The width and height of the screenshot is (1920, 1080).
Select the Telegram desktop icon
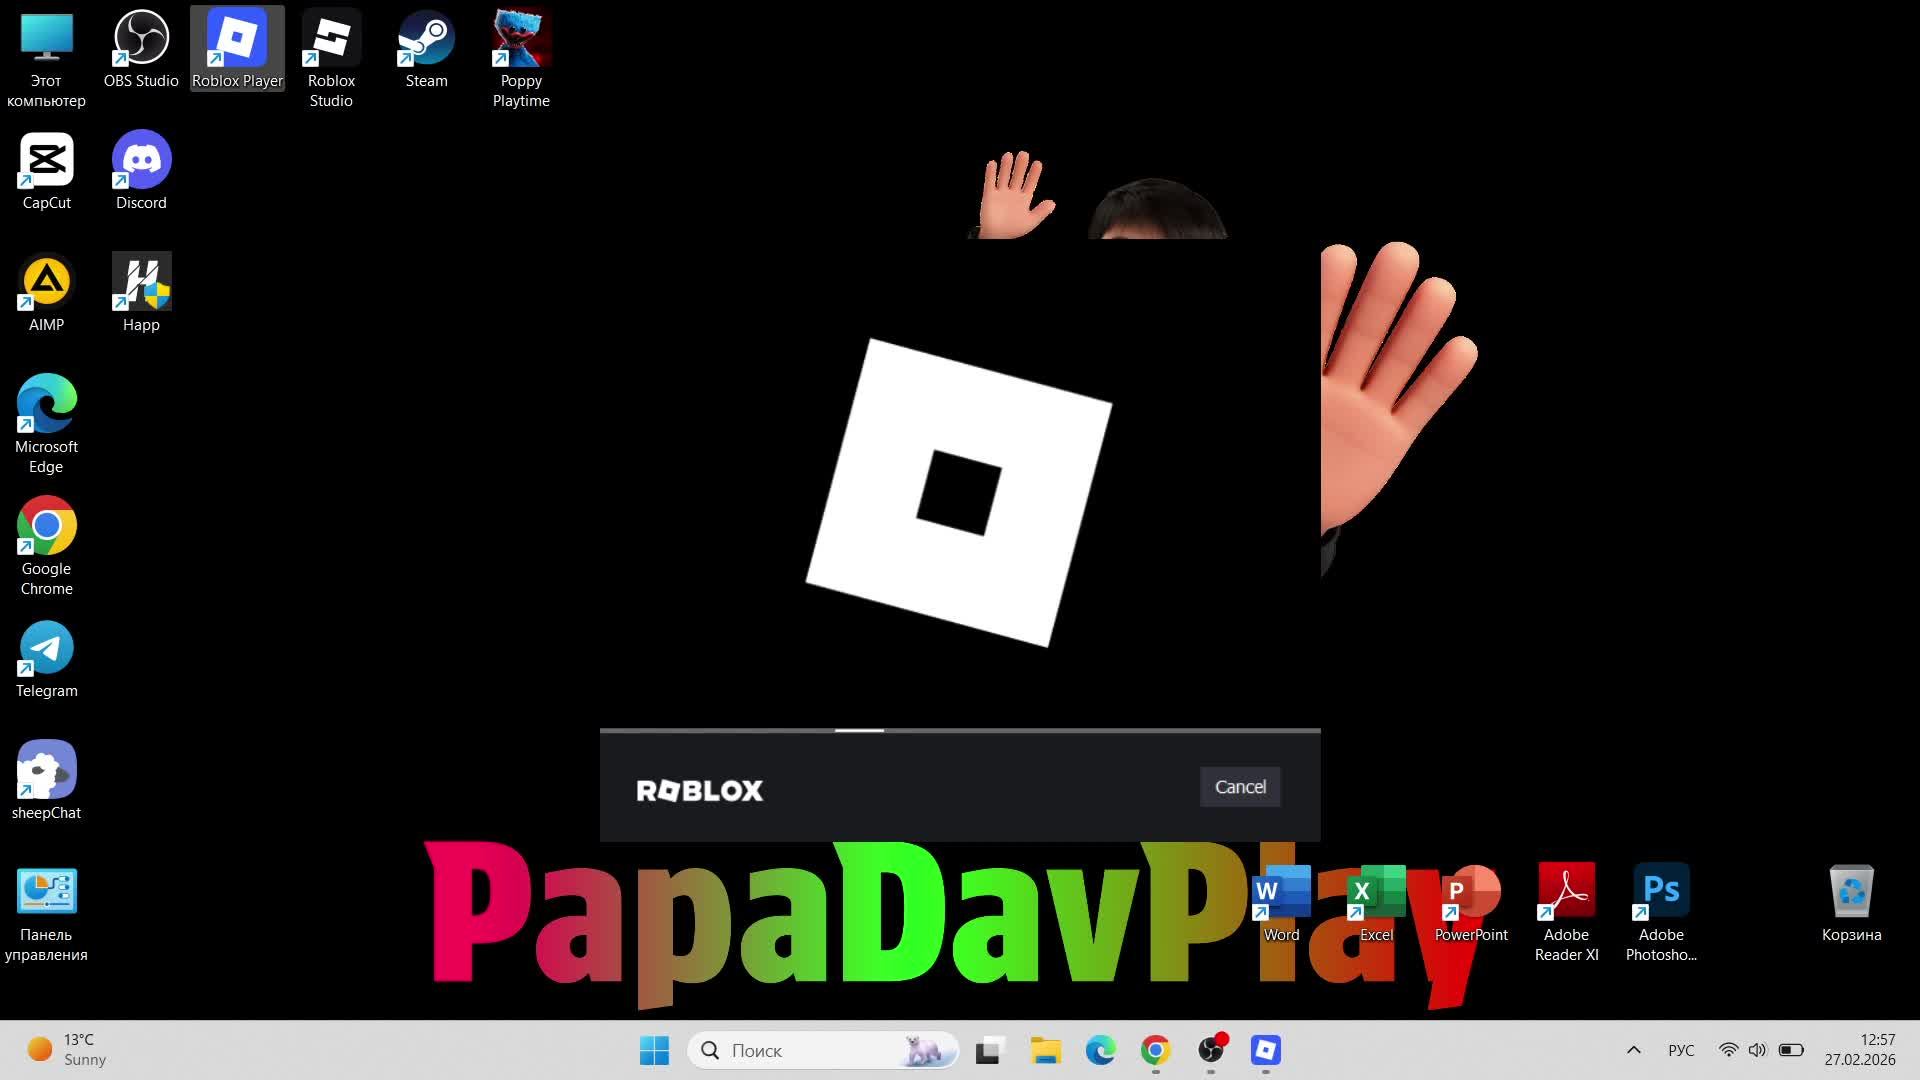46,649
